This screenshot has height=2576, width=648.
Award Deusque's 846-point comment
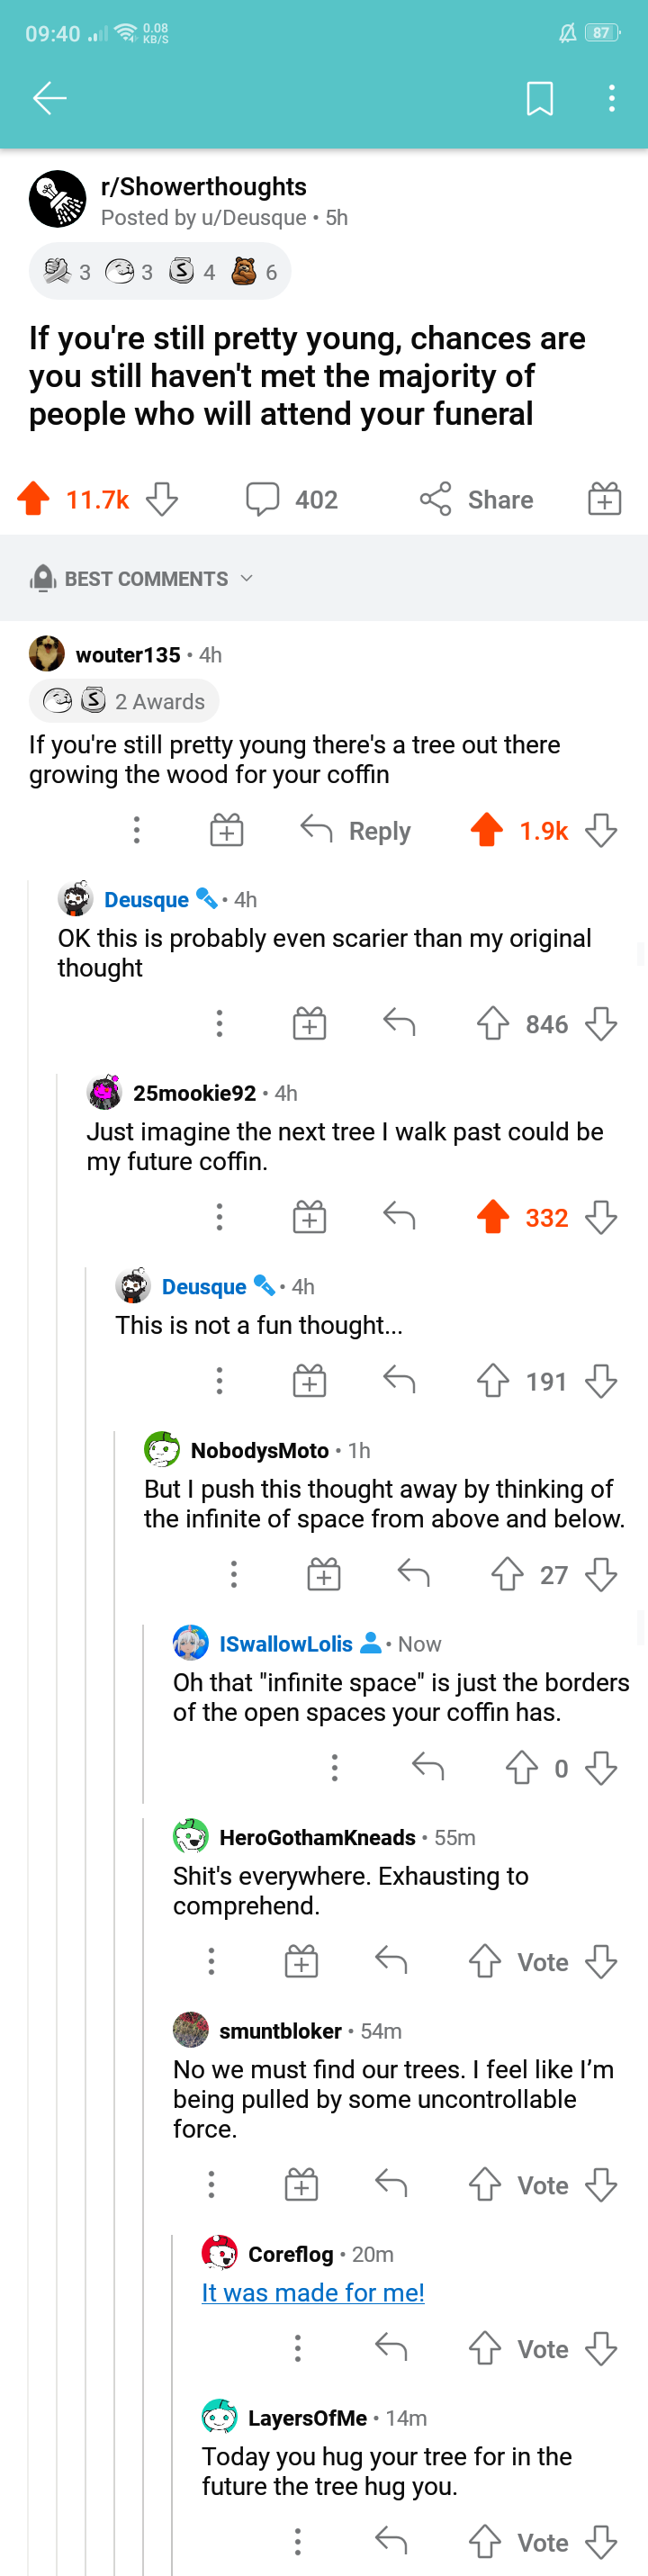click(309, 1023)
